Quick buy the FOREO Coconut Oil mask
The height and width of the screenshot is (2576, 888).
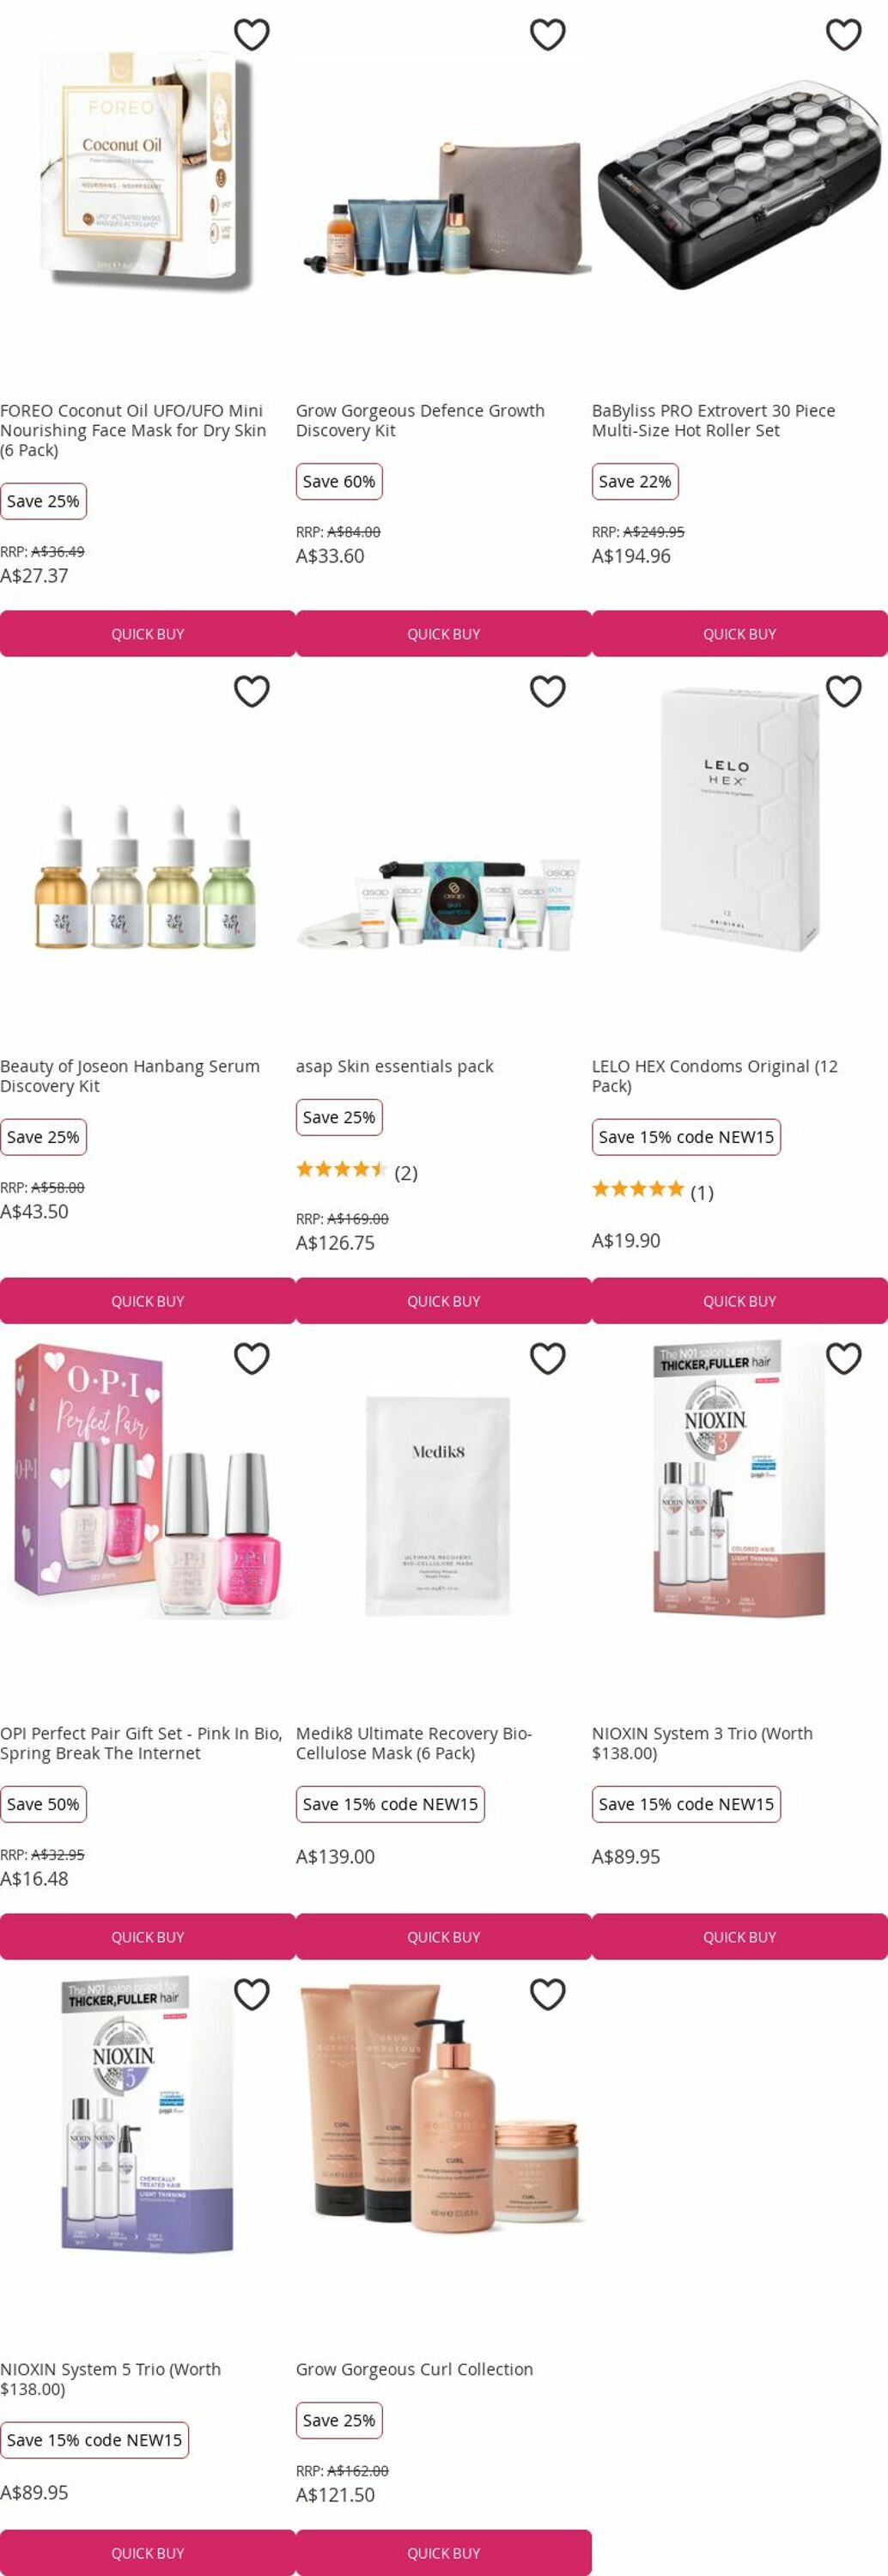click(148, 634)
